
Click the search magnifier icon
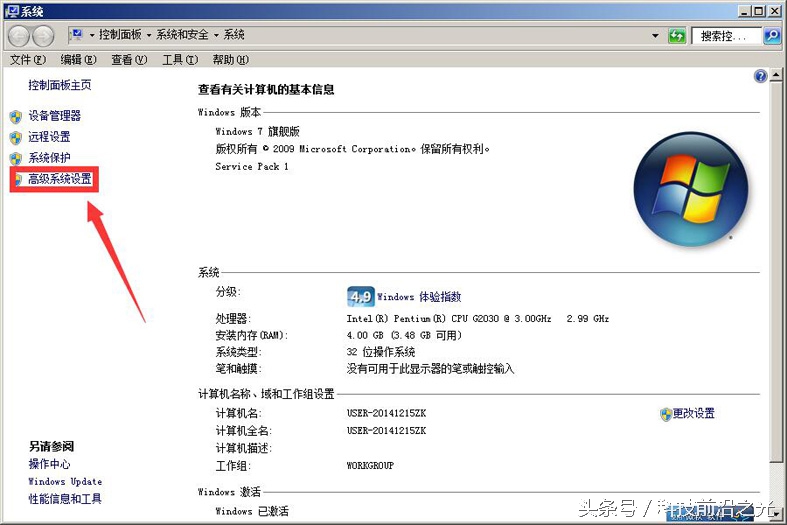click(772, 36)
